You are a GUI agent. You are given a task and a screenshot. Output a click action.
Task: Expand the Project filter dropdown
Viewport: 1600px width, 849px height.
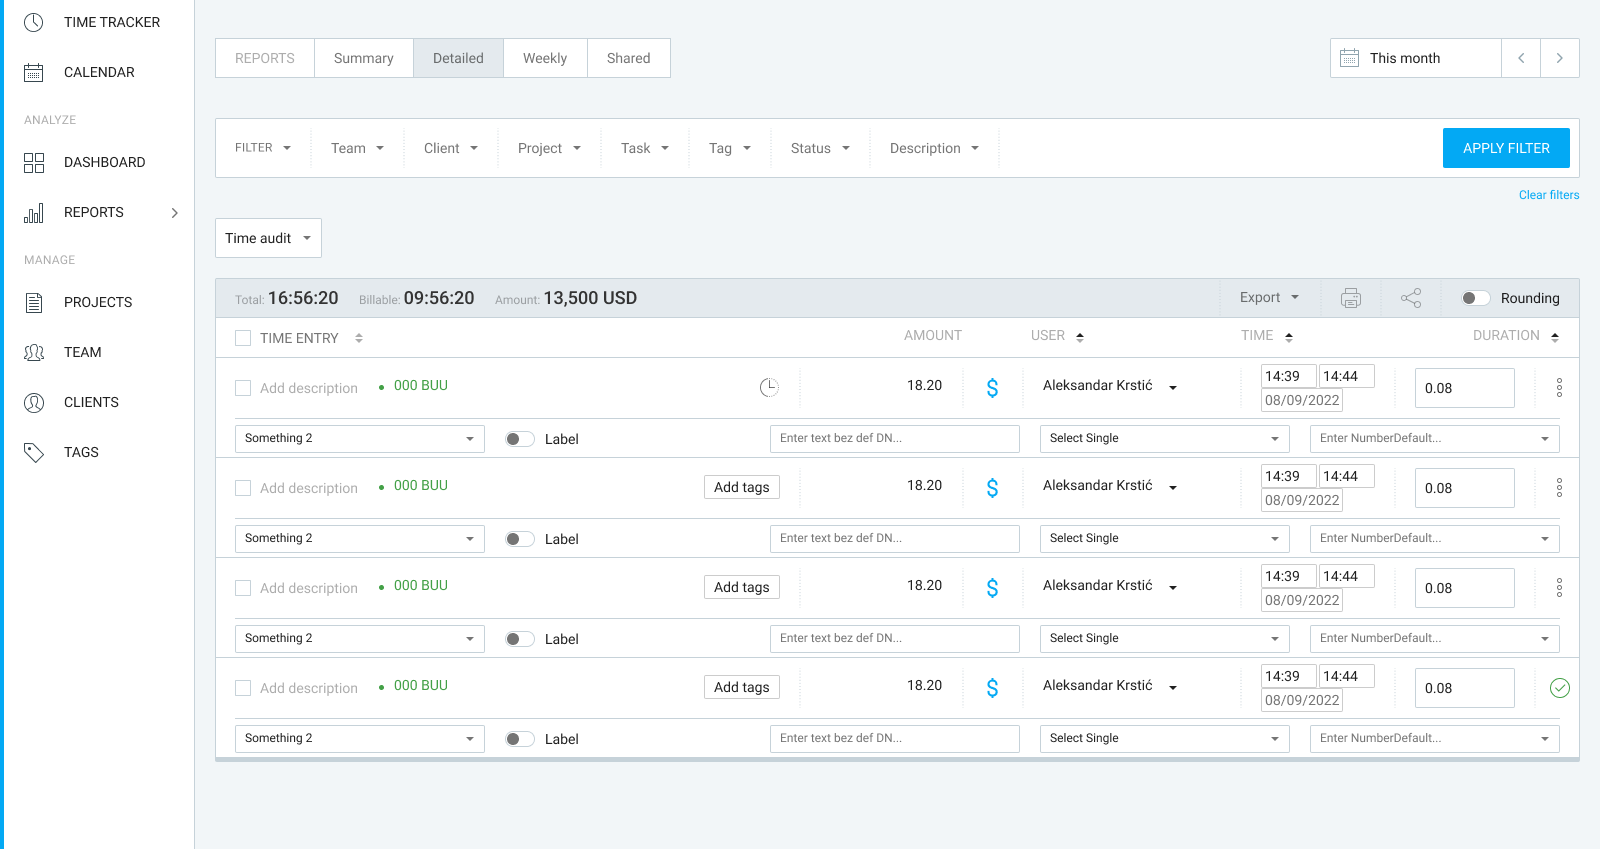point(549,148)
